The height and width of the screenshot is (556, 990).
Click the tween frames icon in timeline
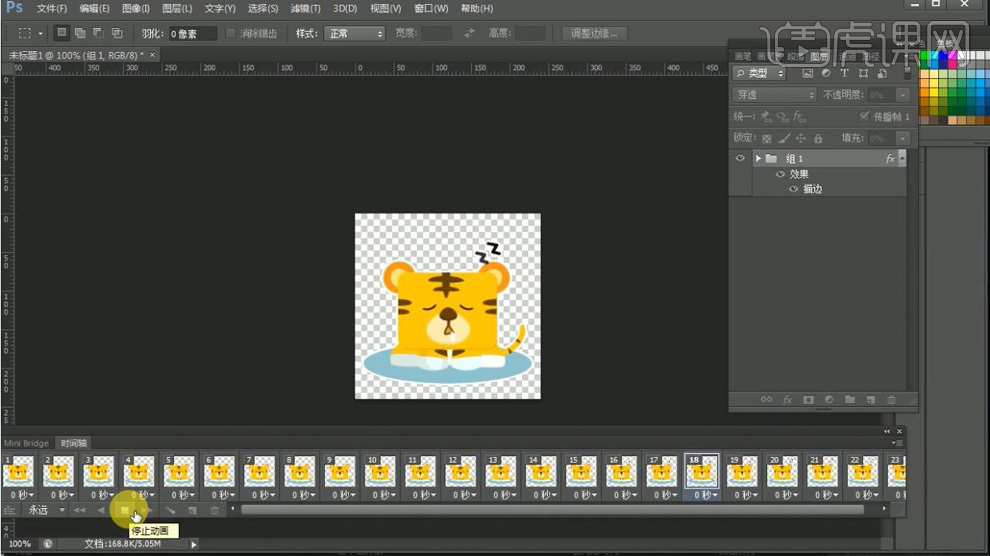tap(169, 510)
